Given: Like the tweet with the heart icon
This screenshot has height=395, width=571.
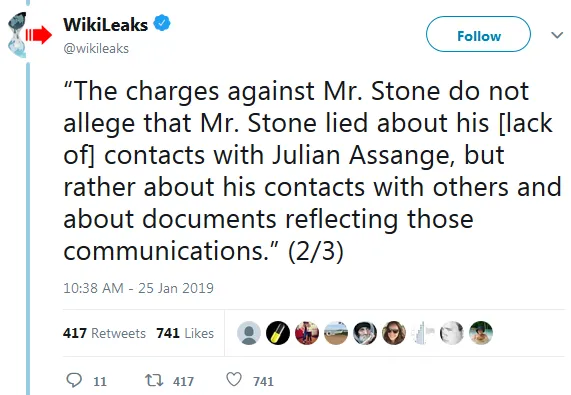Looking at the screenshot, I should (x=234, y=379).
